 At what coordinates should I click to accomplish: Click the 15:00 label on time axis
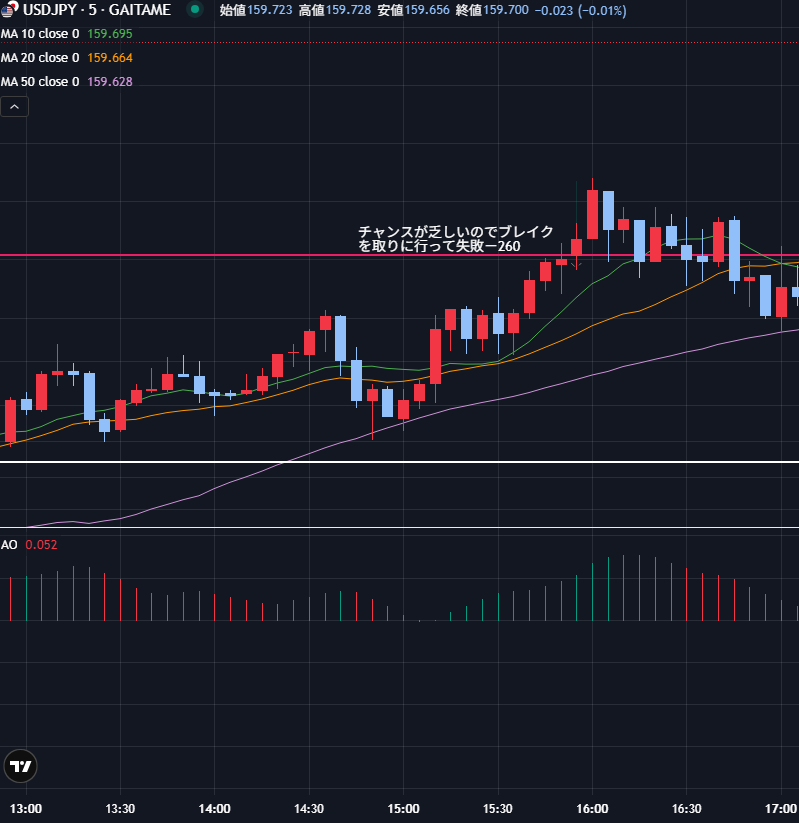point(403,808)
